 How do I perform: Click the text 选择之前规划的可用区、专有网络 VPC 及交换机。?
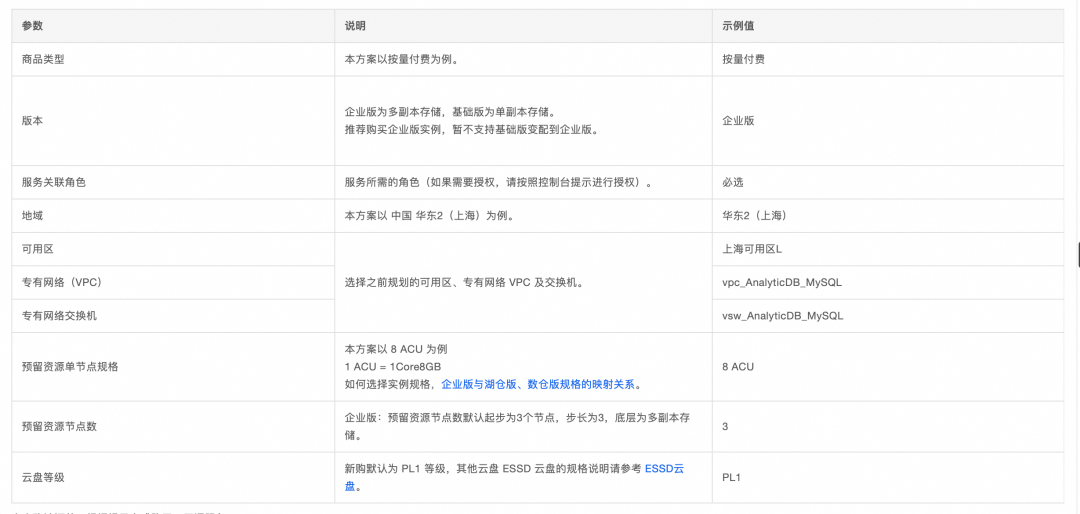click(x=463, y=282)
